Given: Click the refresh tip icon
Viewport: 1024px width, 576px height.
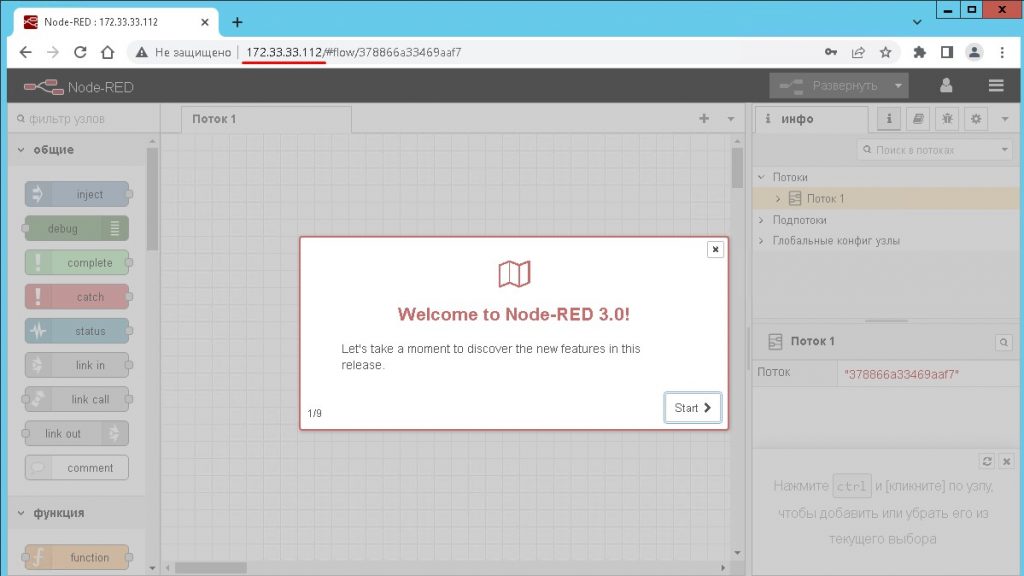Looking at the screenshot, I should [x=987, y=461].
